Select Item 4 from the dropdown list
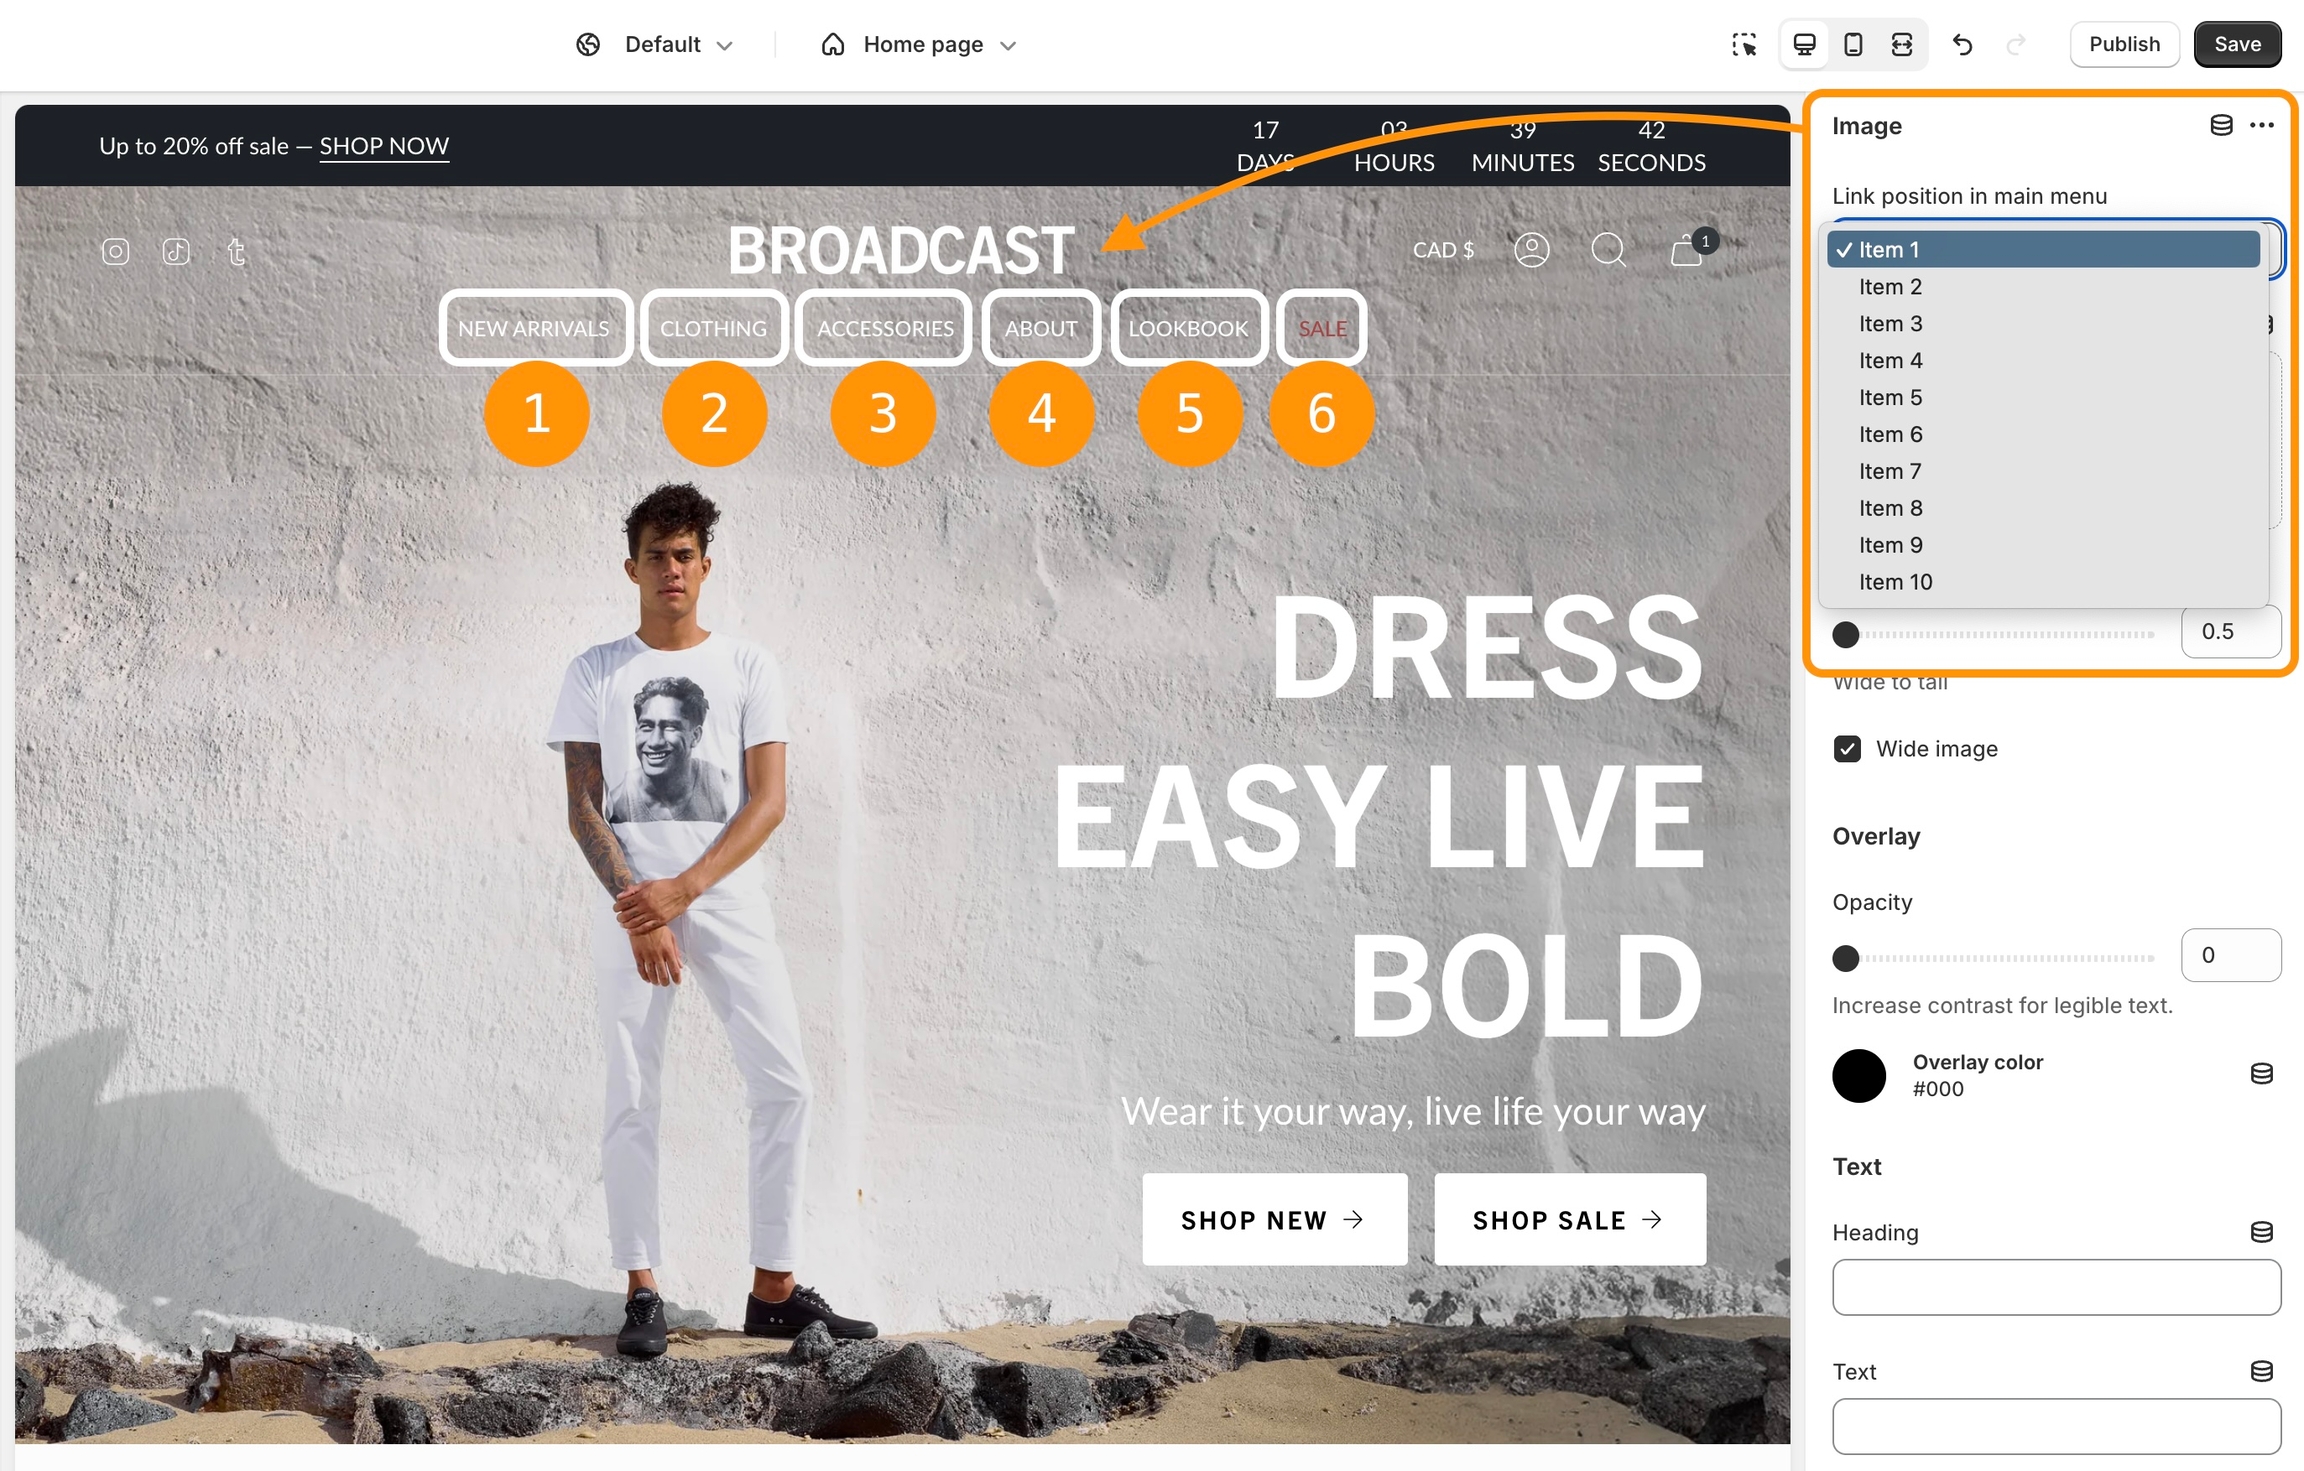The image size is (2304, 1471). [x=1890, y=360]
